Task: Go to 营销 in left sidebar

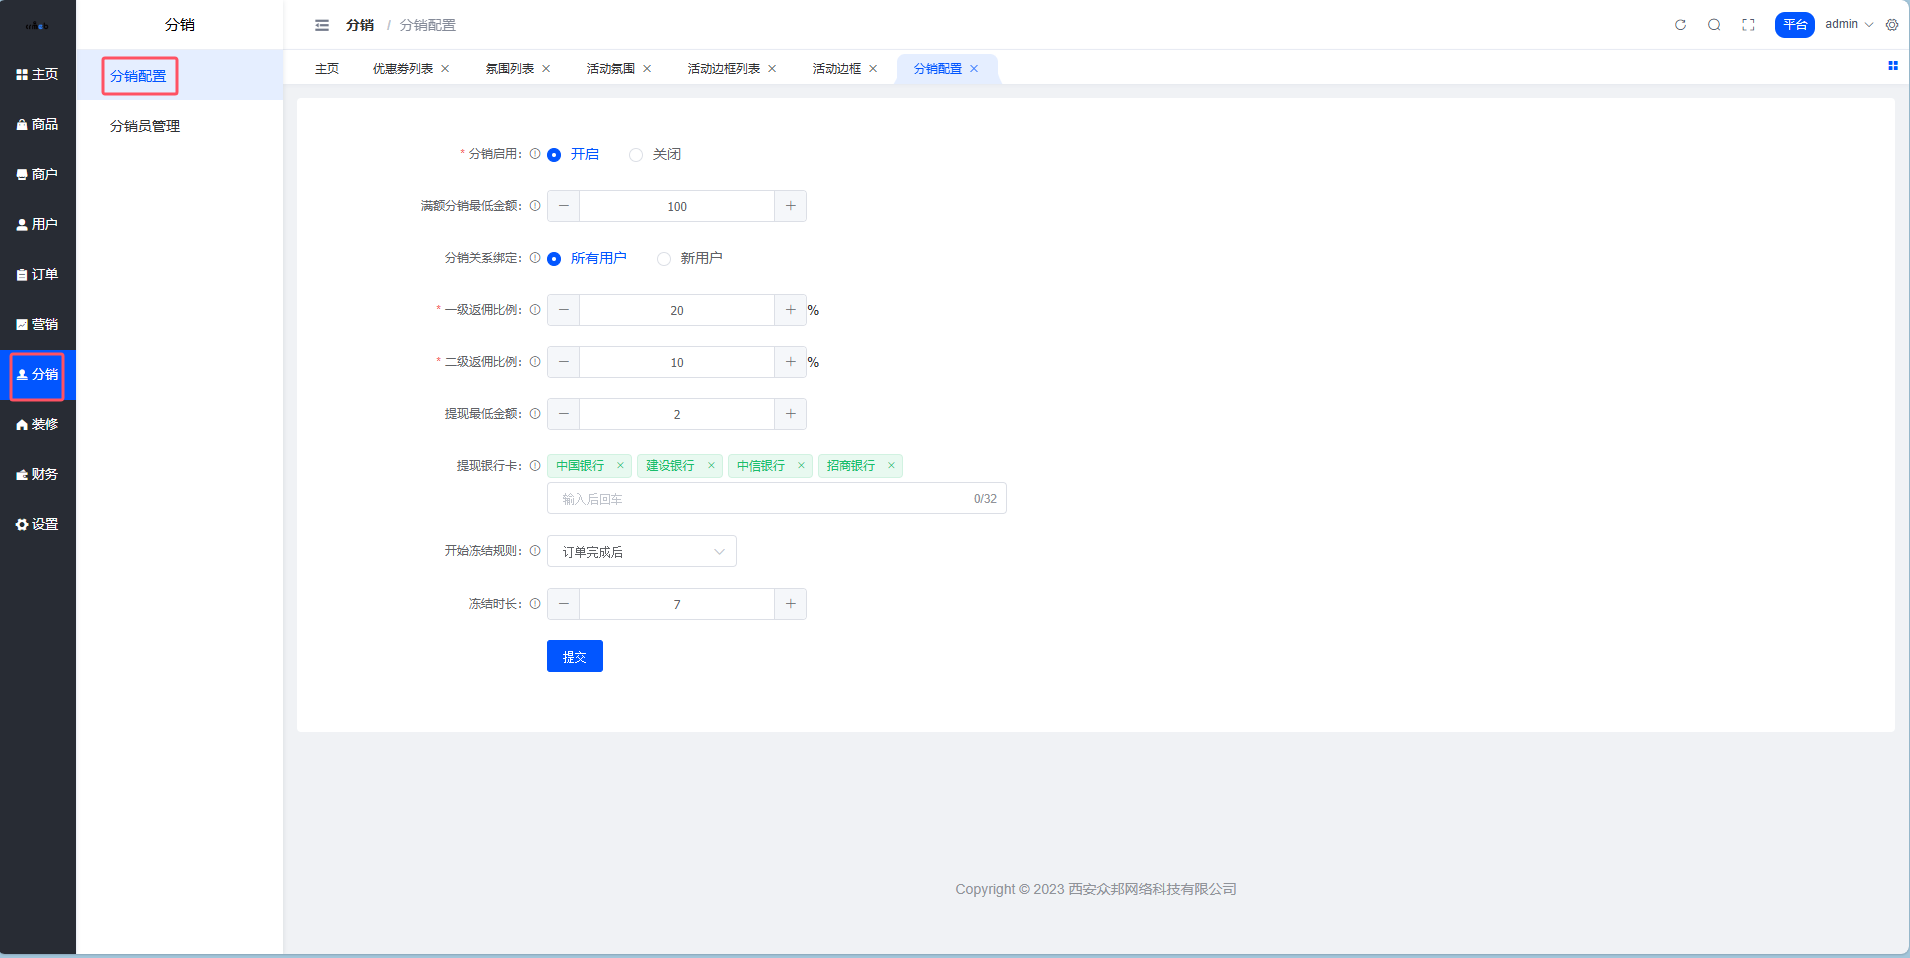Action: 38,324
